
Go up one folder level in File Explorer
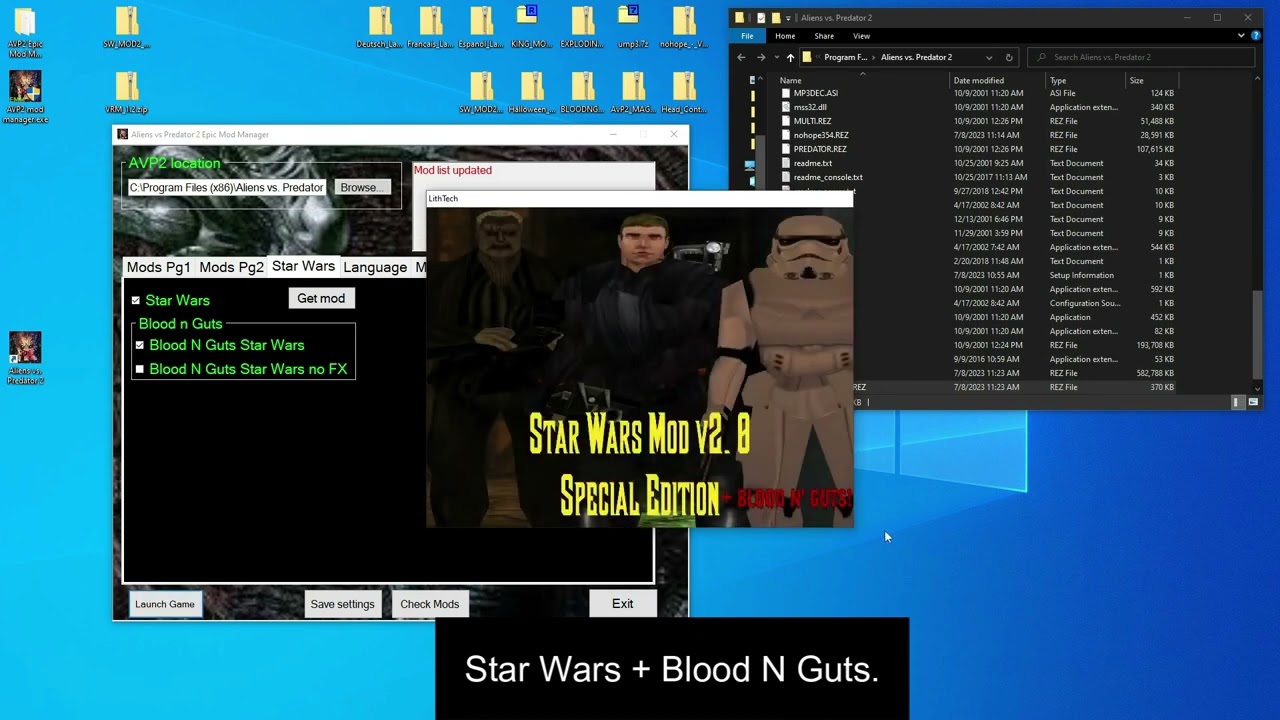(x=790, y=57)
